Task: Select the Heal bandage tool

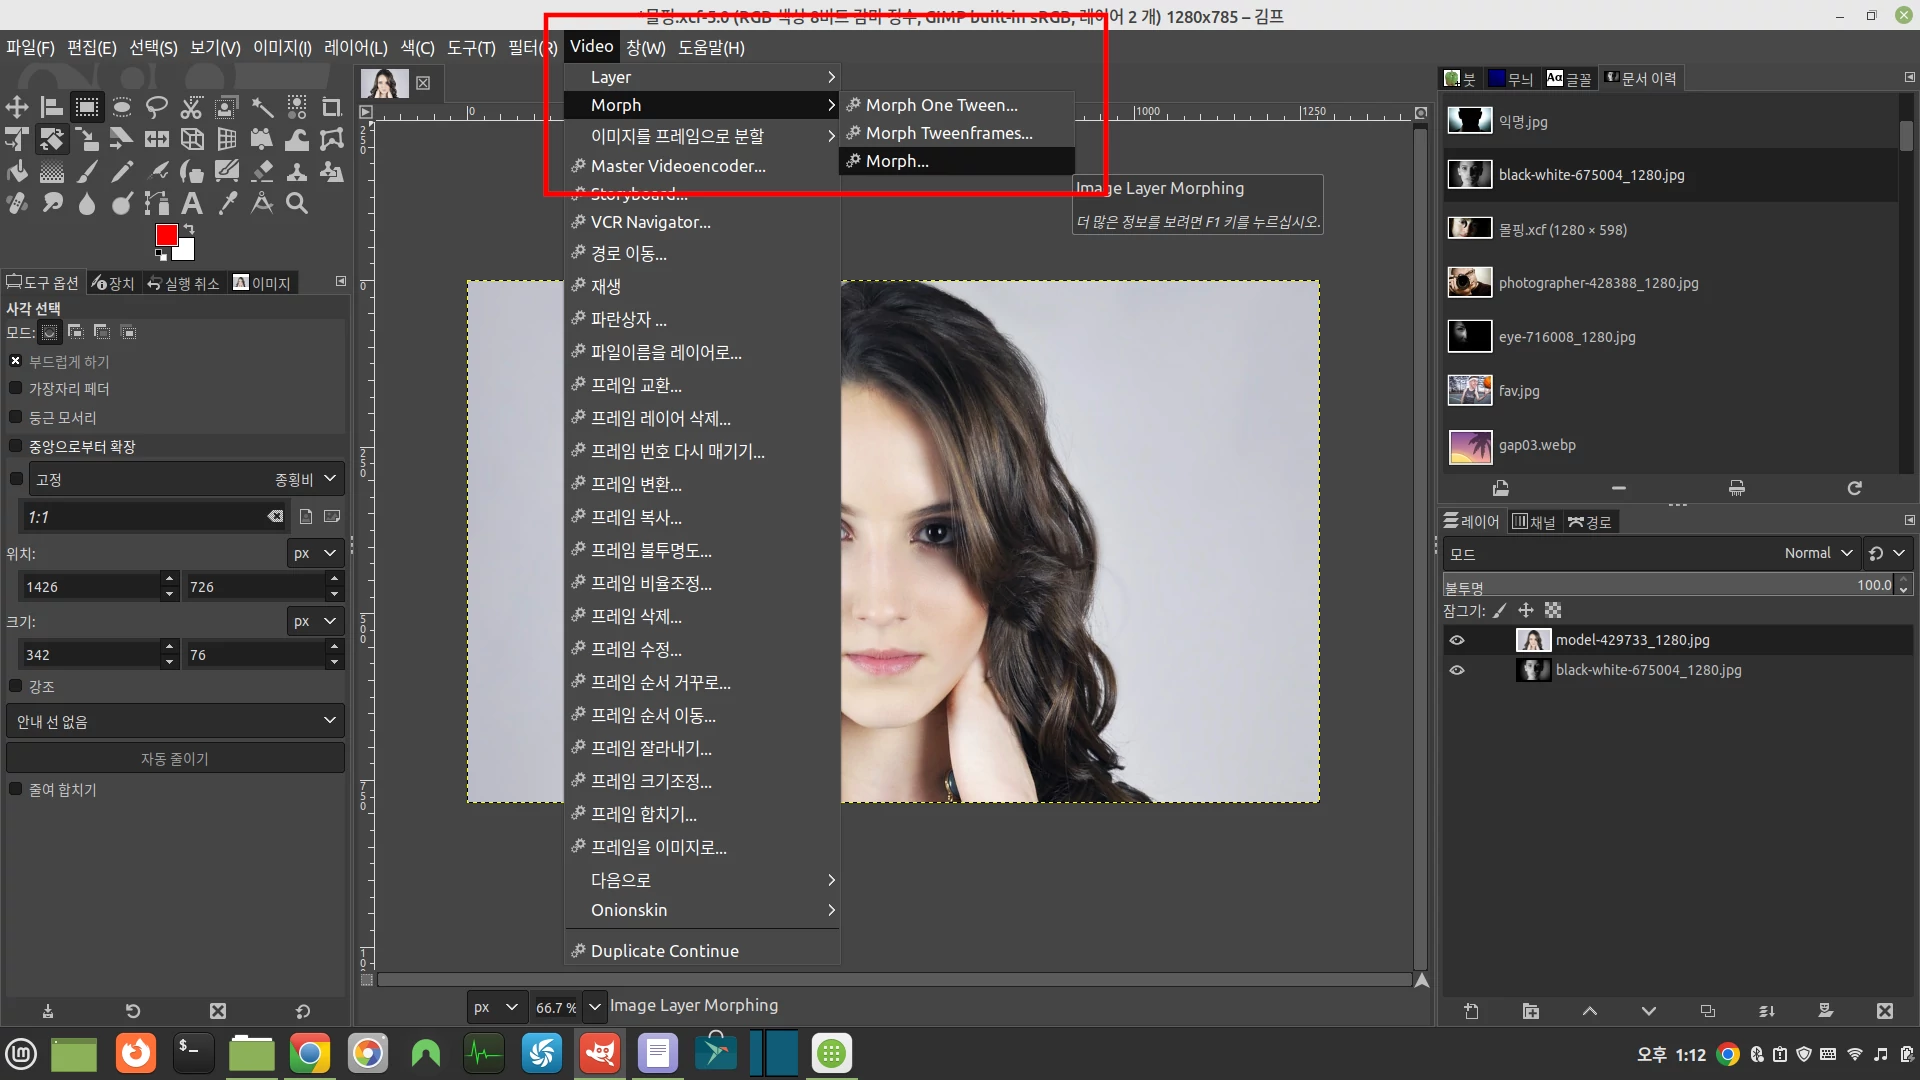Action: click(x=17, y=203)
